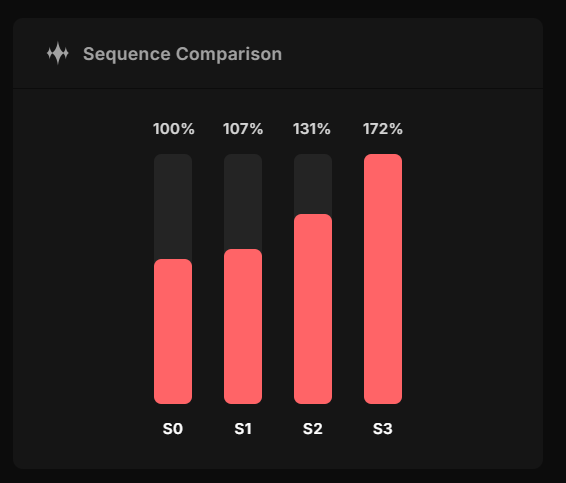
Task: Click the 172% value label
Action: pyautogui.click(x=383, y=129)
